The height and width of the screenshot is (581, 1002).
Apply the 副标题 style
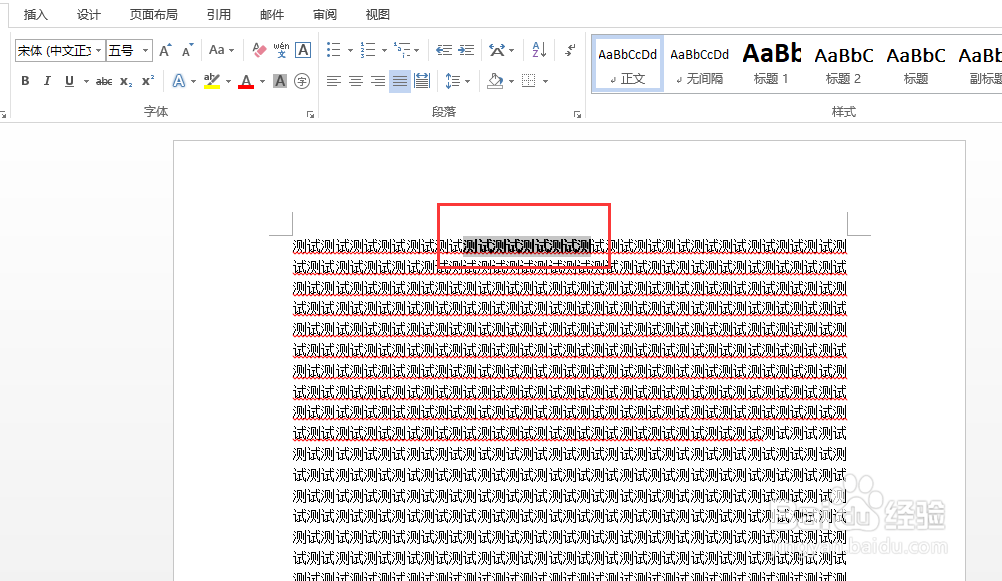[980, 64]
